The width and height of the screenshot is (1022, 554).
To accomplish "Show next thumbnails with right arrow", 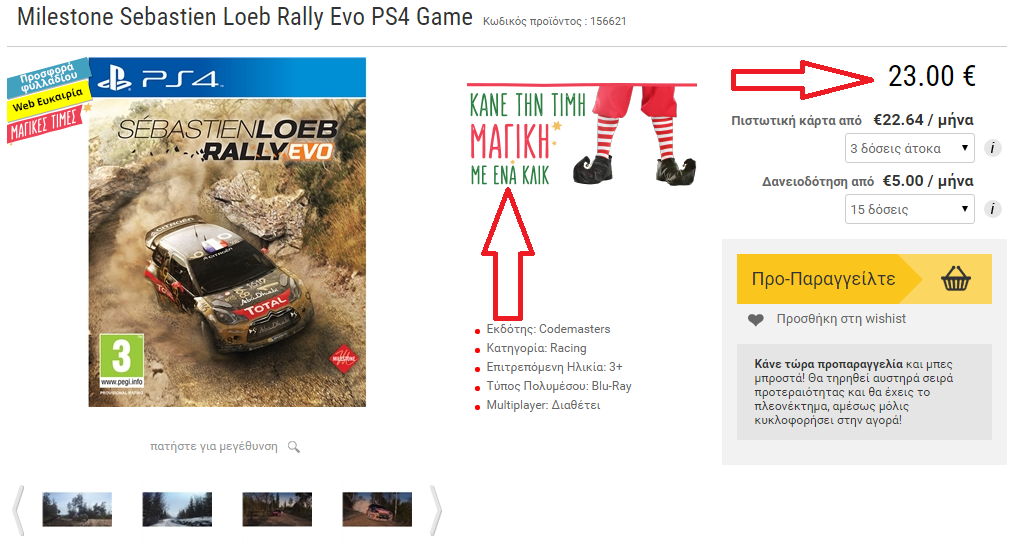I will pos(435,510).
